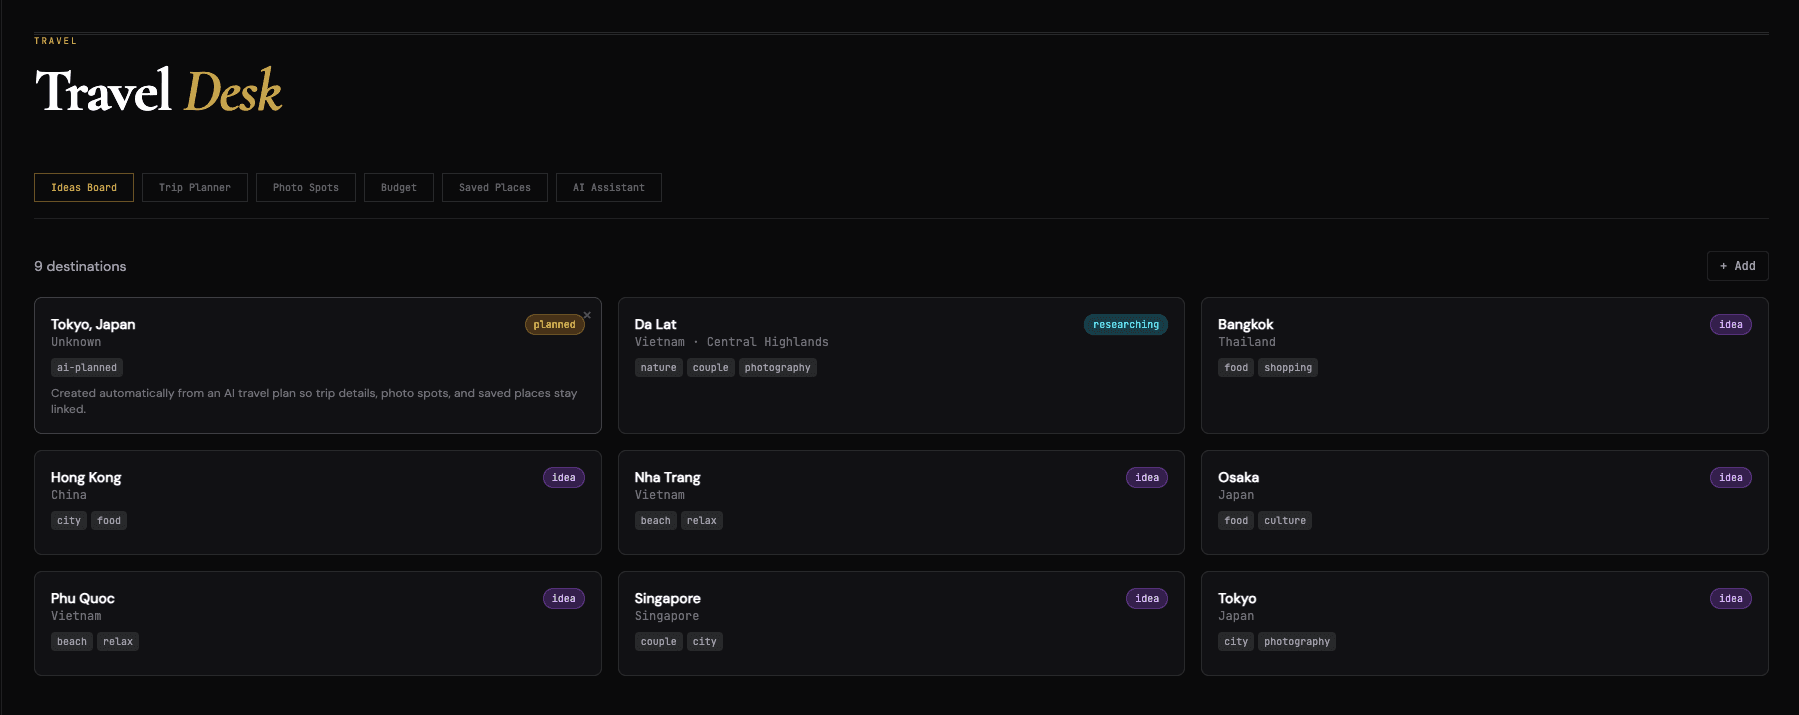Select the beach tag on Nha Trang
The width and height of the screenshot is (1799, 715).
click(656, 520)
